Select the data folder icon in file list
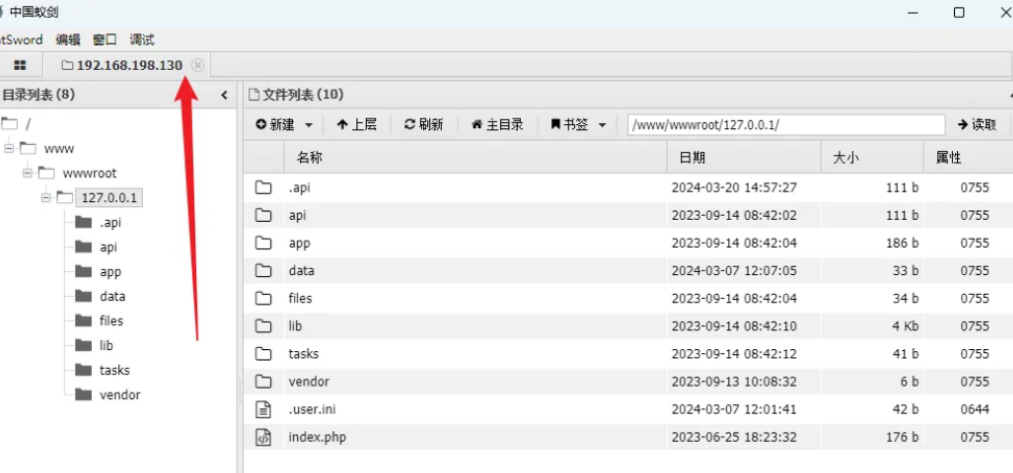This screenshot has height=473, width=1013. 263,270
